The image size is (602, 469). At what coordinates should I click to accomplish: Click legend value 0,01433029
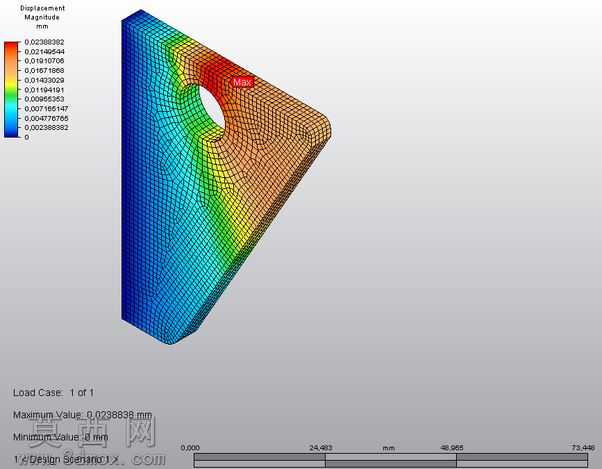coord(44,80)
